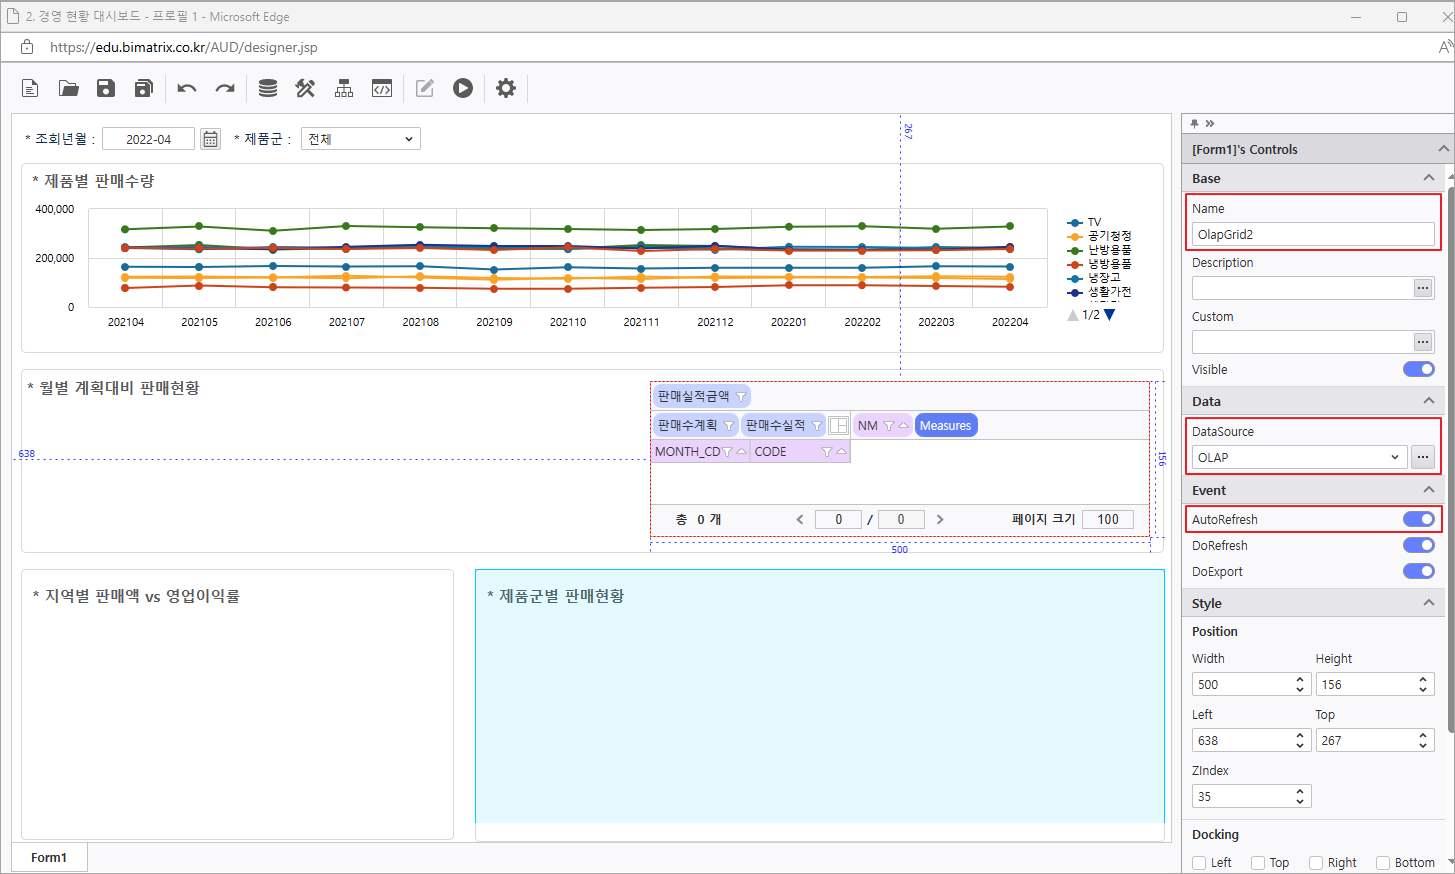1455x874 pixels.
Task: Open the database data source manager
Action: click(267, 88)
